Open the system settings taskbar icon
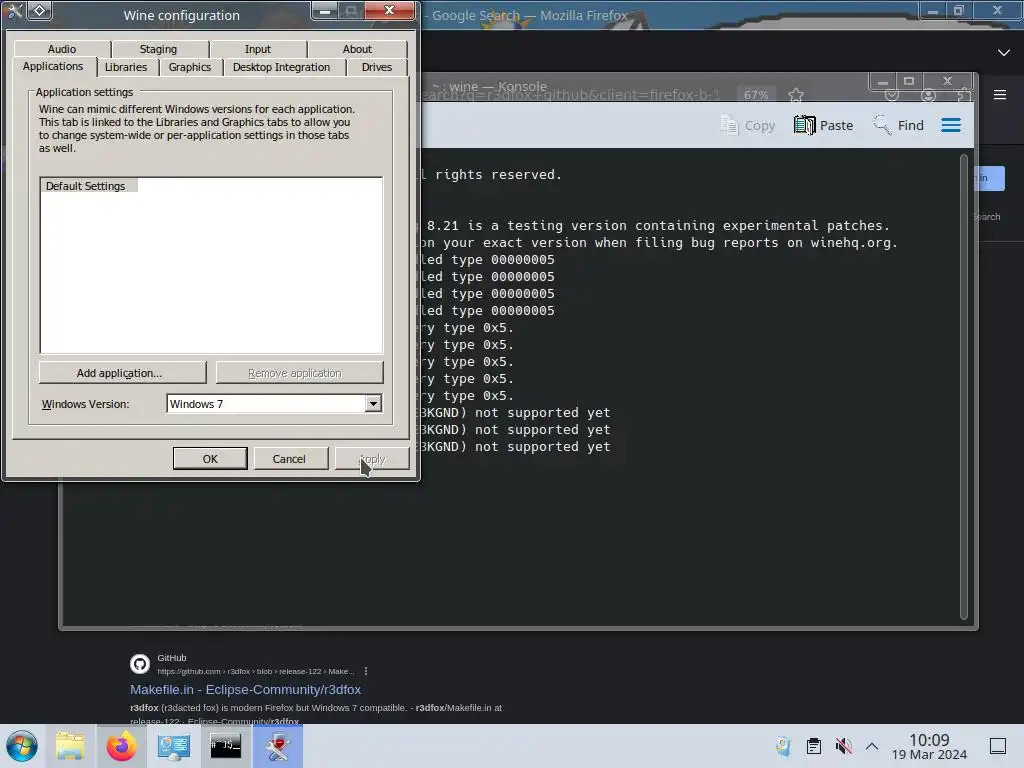The height and width of the screenshot is (768, 1024). pos(174,746)
